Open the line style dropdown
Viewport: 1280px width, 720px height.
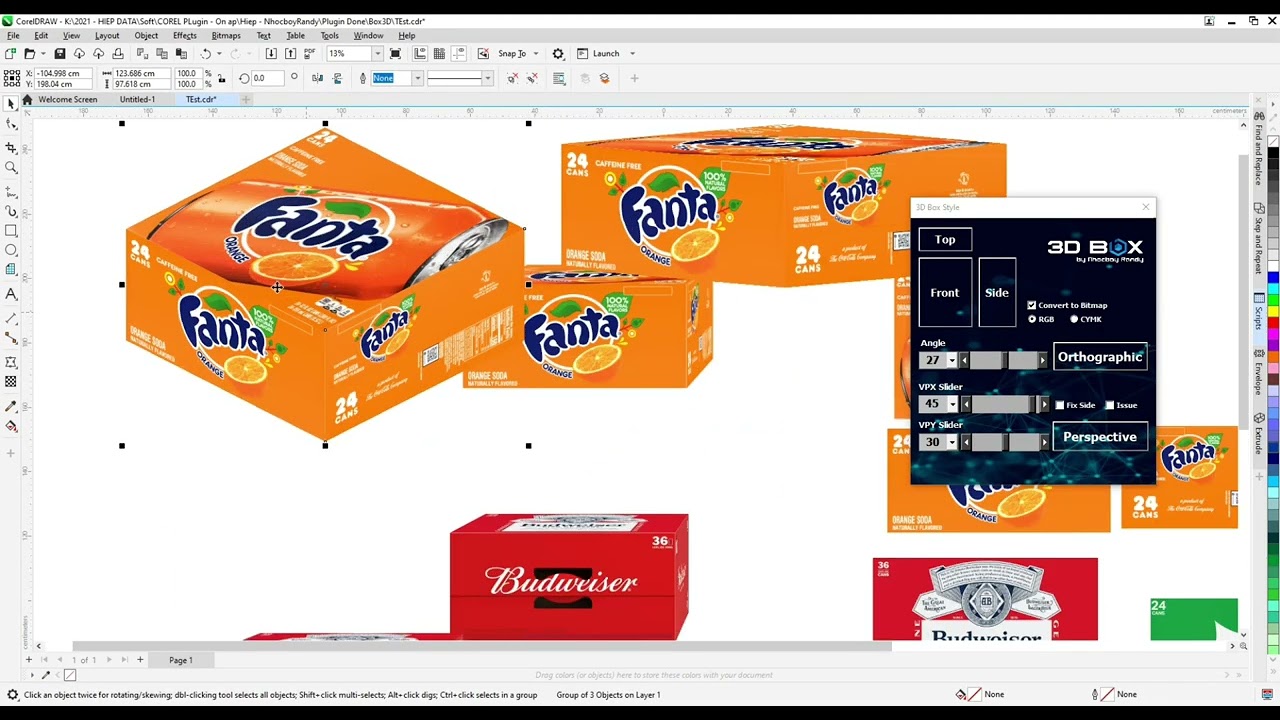coord(487,78)
